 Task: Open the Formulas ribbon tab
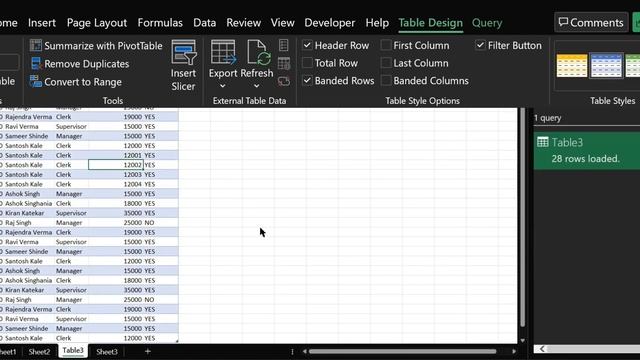[x=160, y=23]
